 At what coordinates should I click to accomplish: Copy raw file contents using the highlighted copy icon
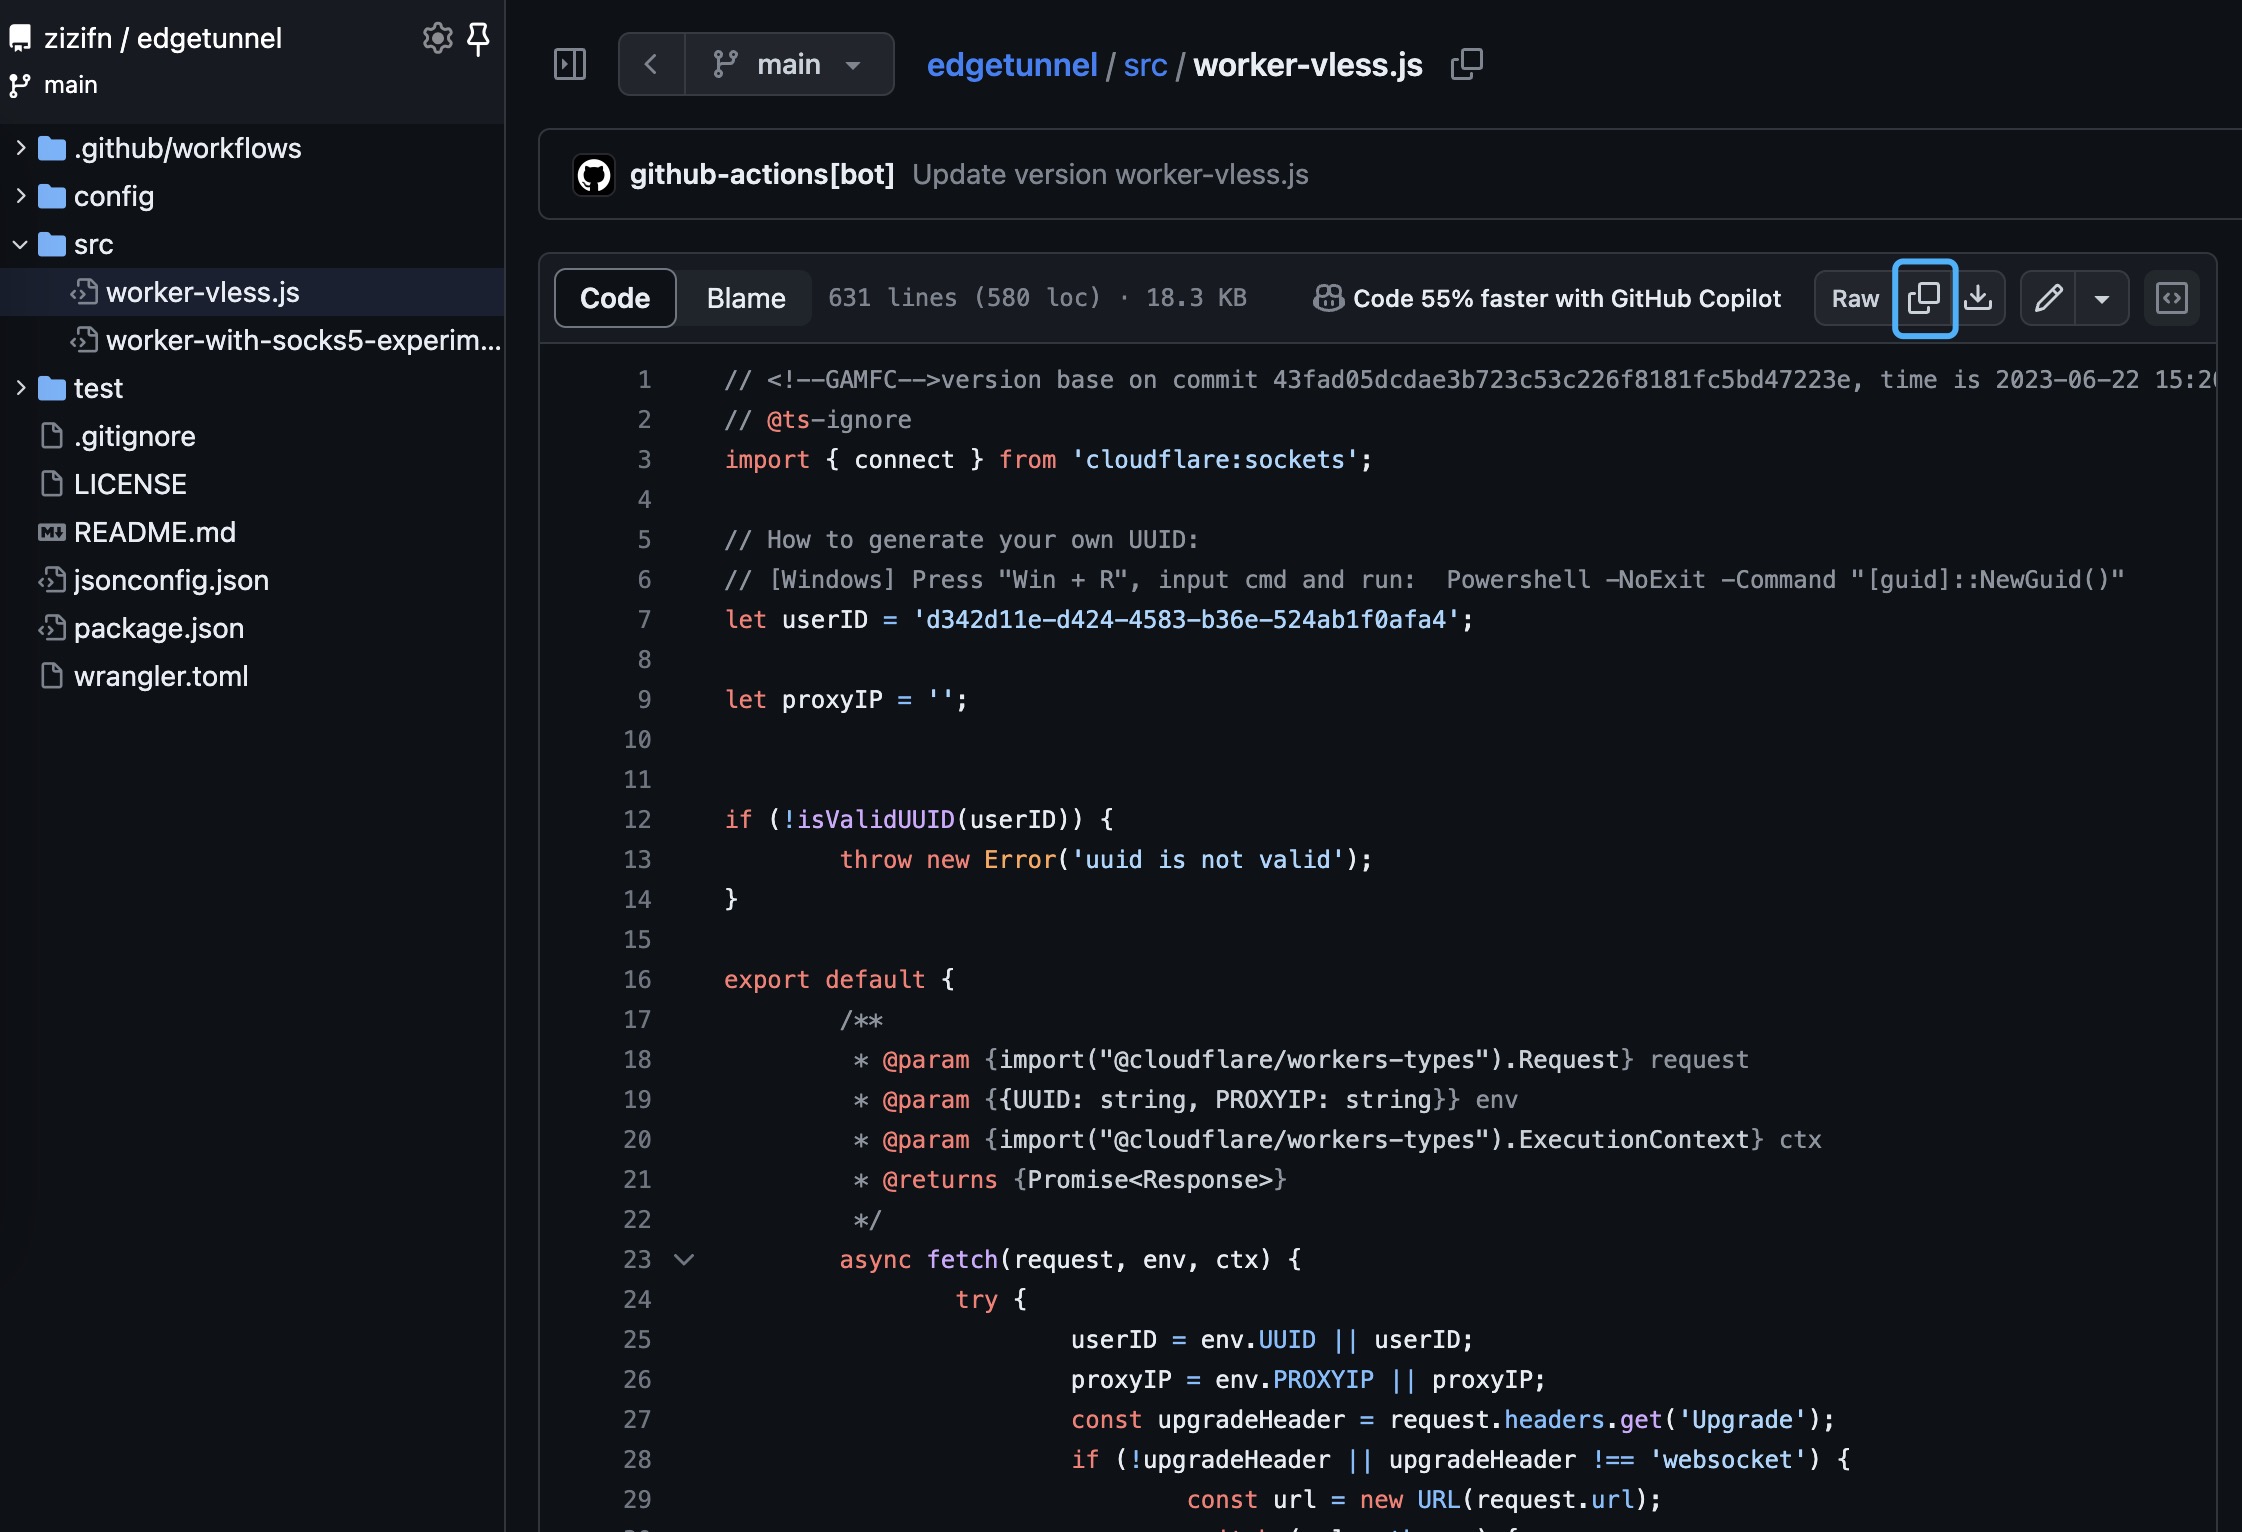pos(1925,298)
